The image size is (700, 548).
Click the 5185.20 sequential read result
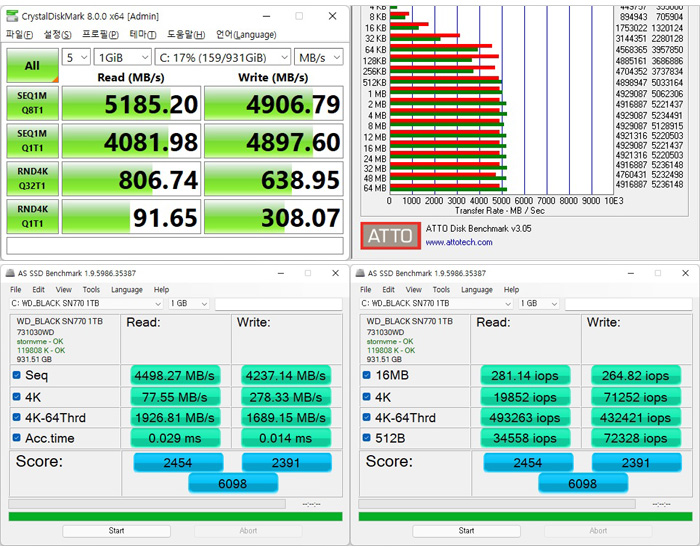[x=131, y=104]
